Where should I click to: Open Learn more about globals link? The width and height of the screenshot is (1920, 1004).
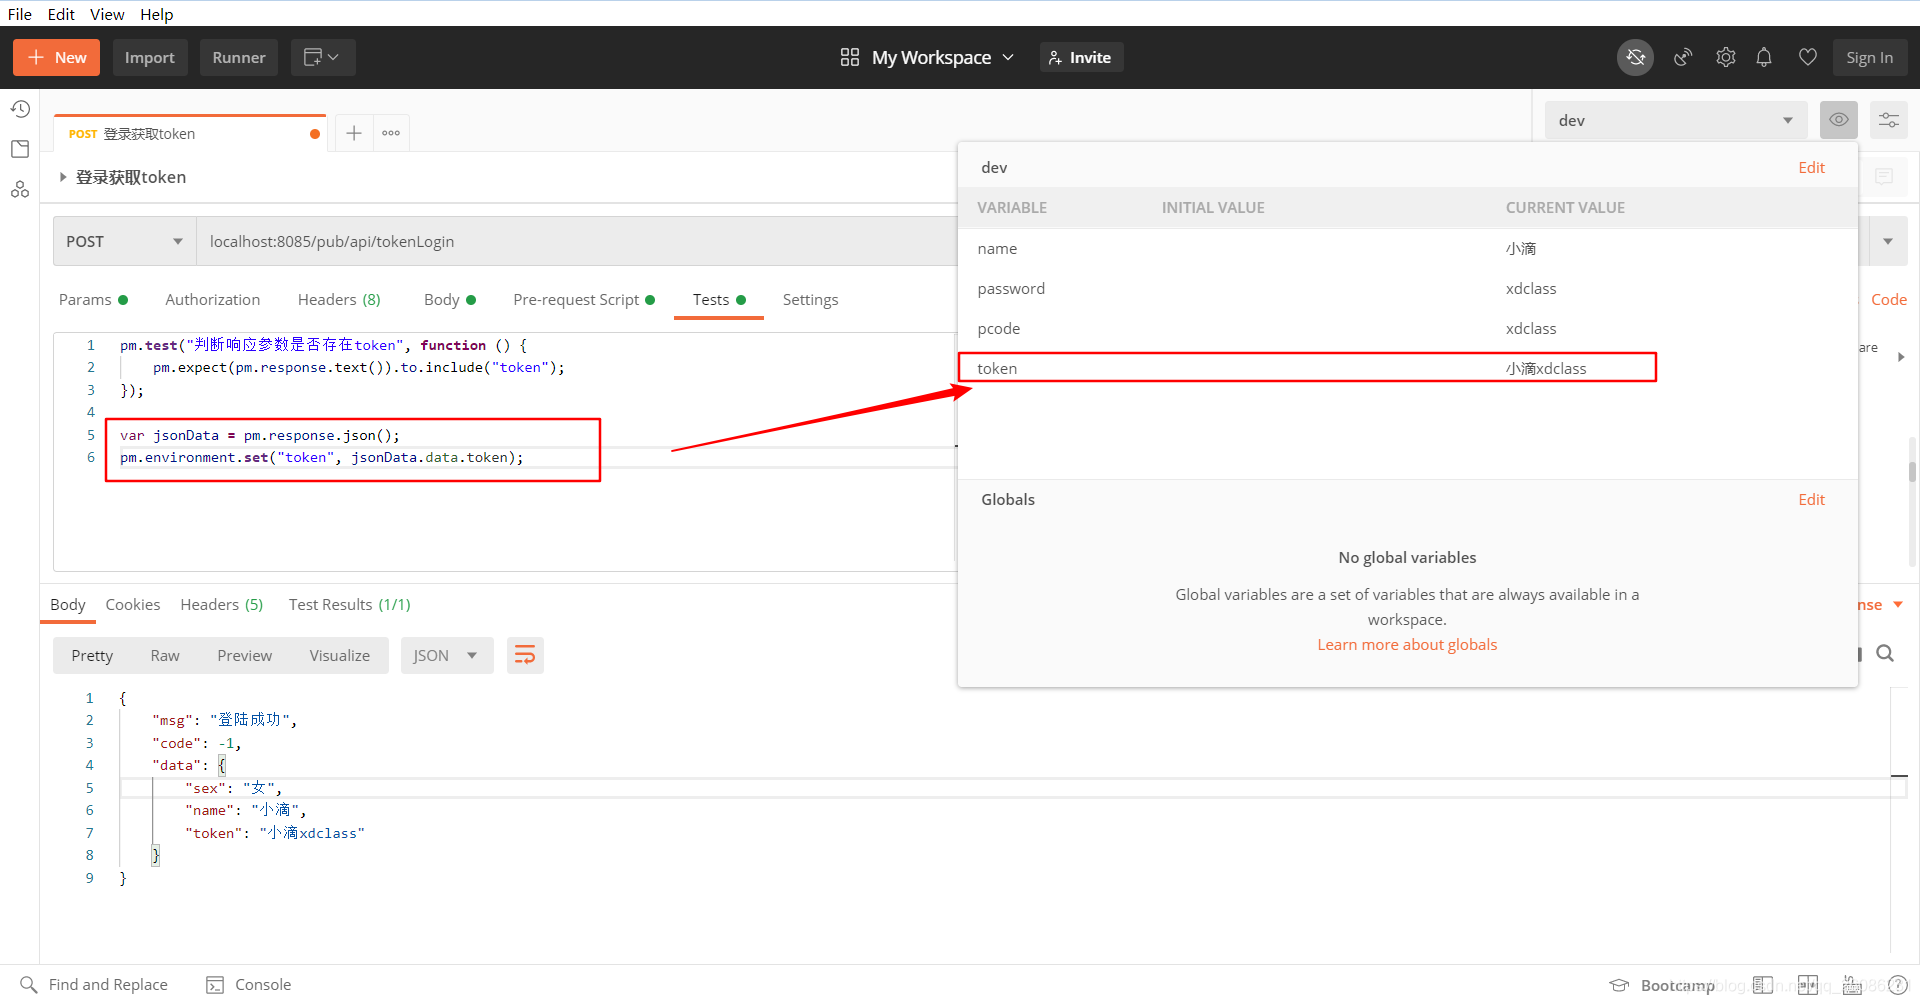(x=1407, y=645)
